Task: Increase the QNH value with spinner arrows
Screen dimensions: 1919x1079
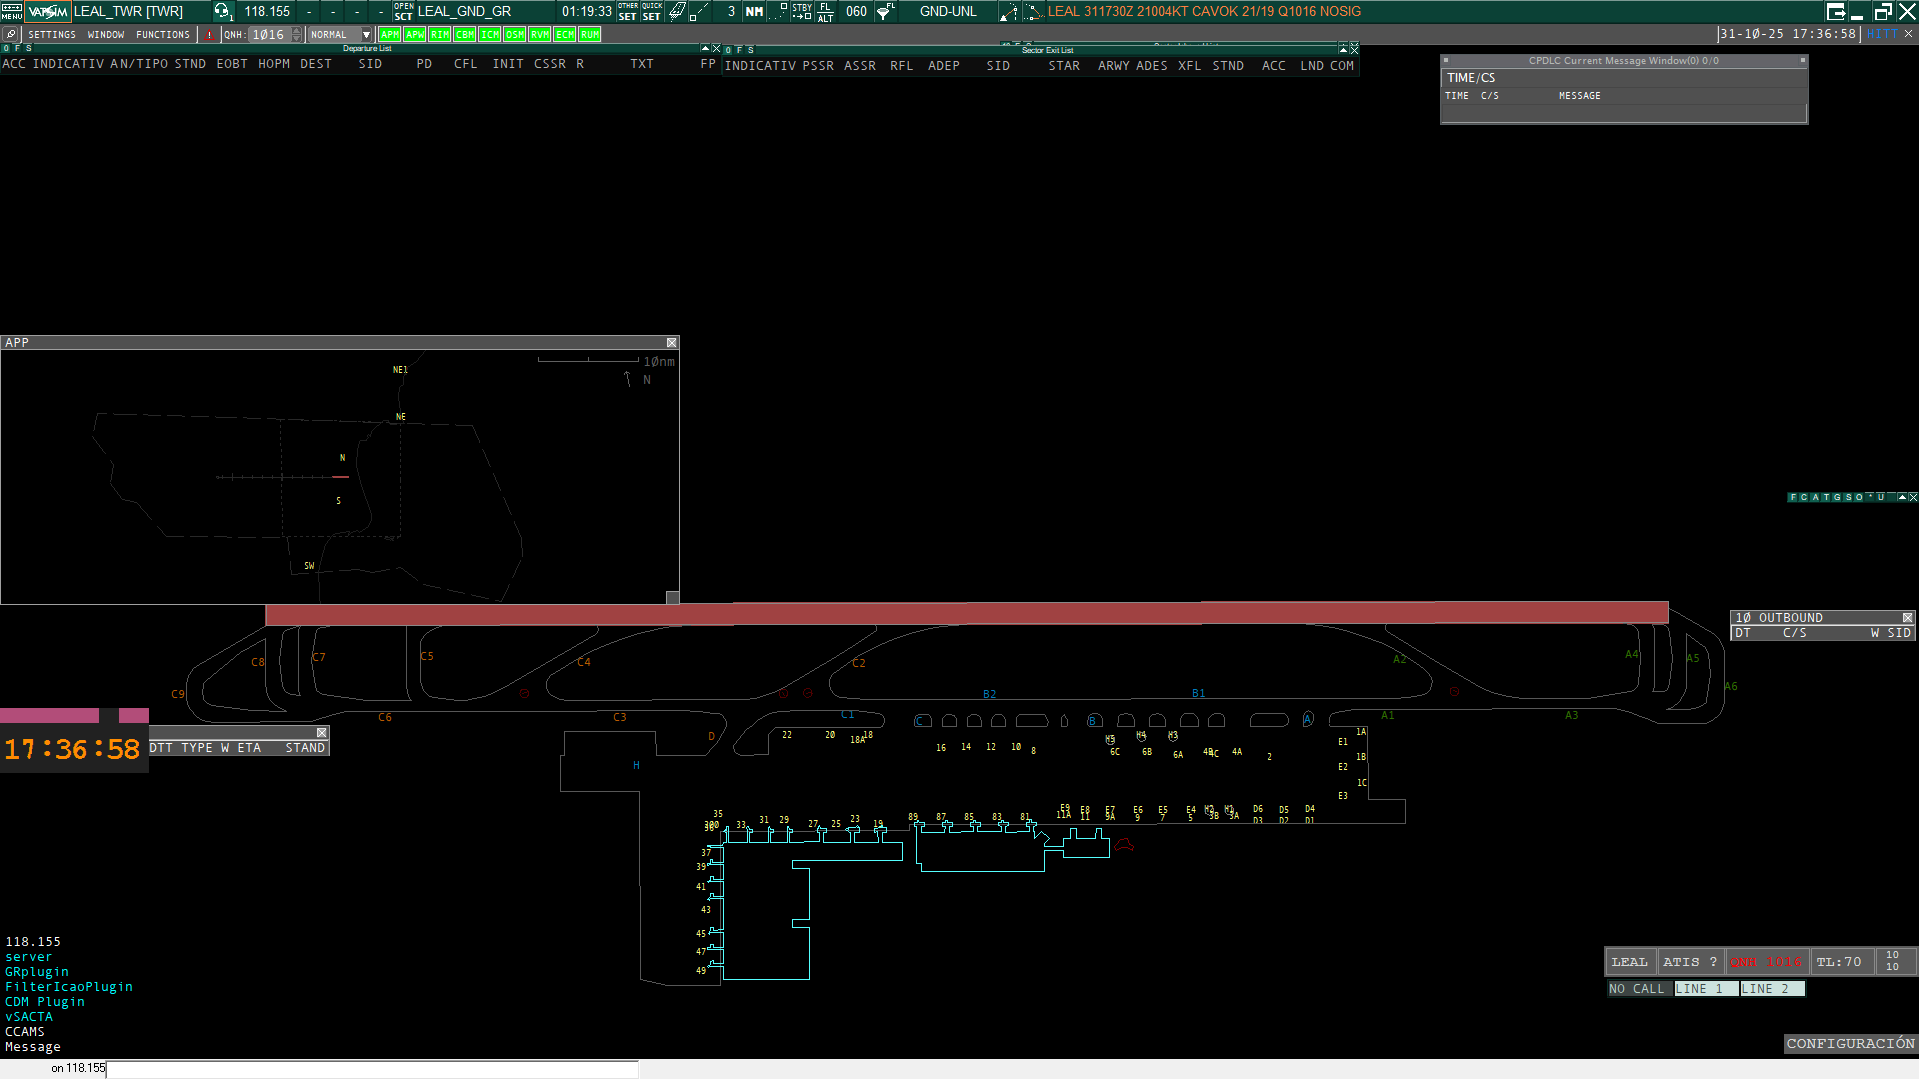Action: click(x=297, y=30)
